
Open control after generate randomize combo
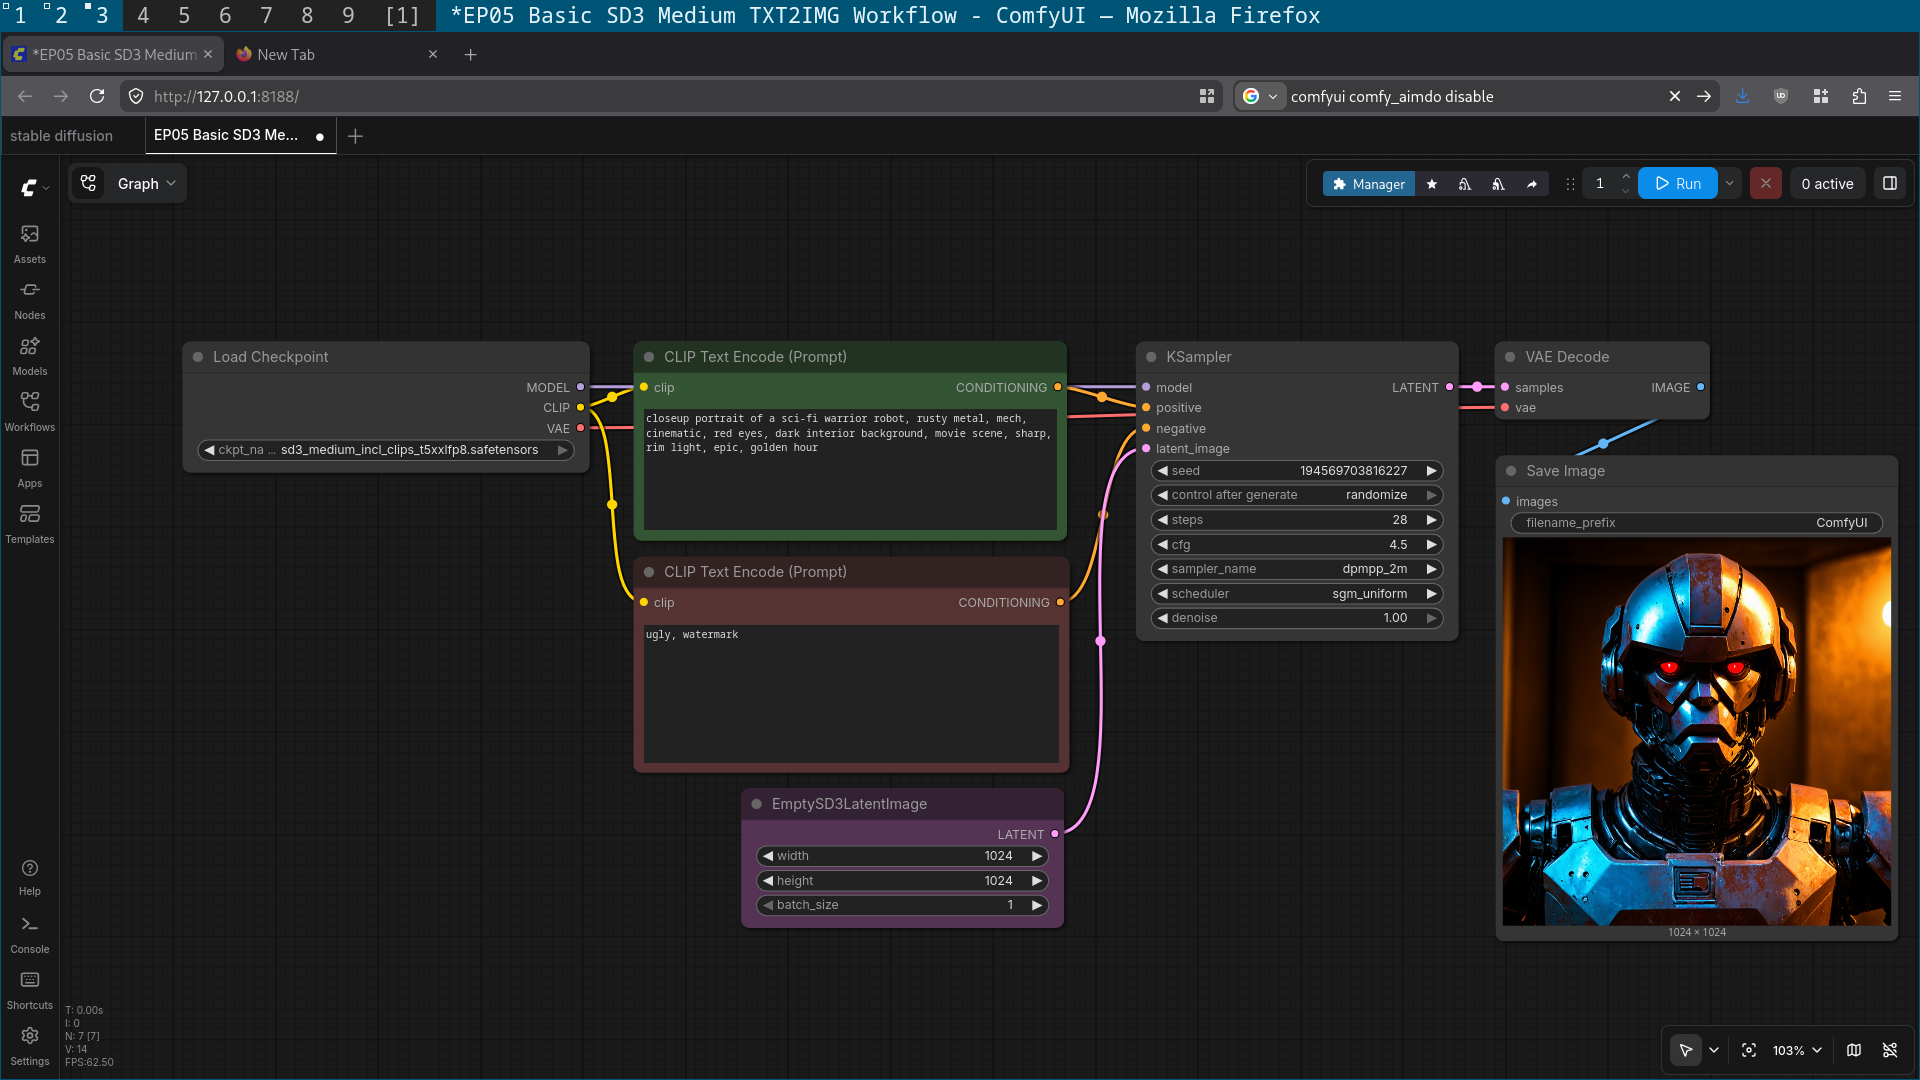1297,495
